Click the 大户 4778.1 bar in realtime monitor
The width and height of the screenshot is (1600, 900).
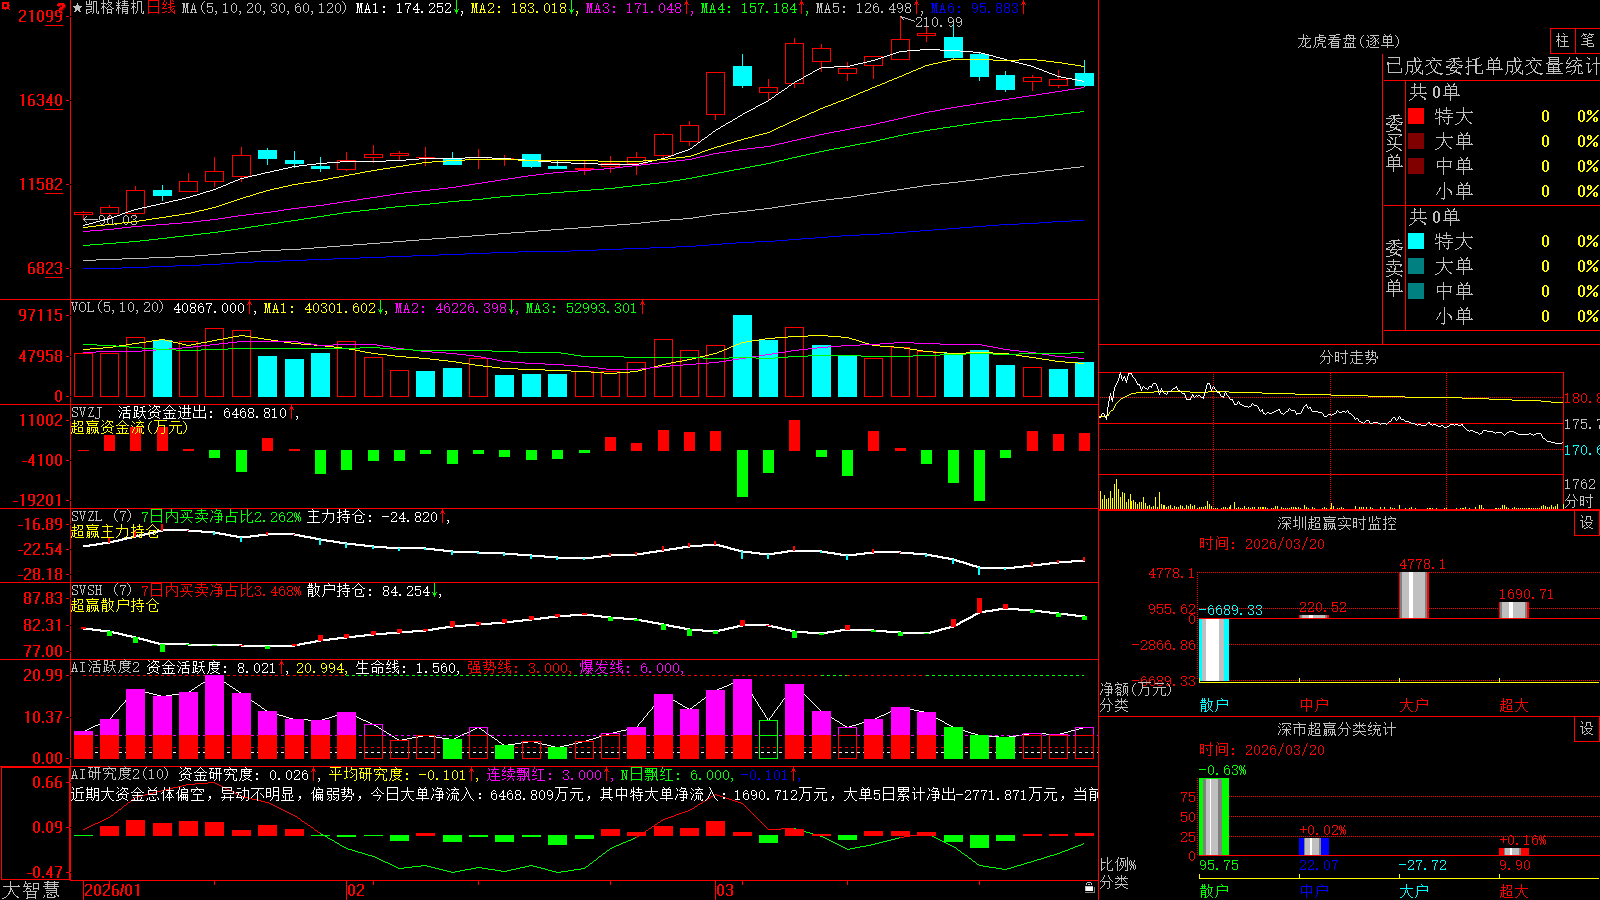(x=1413, y=595)
